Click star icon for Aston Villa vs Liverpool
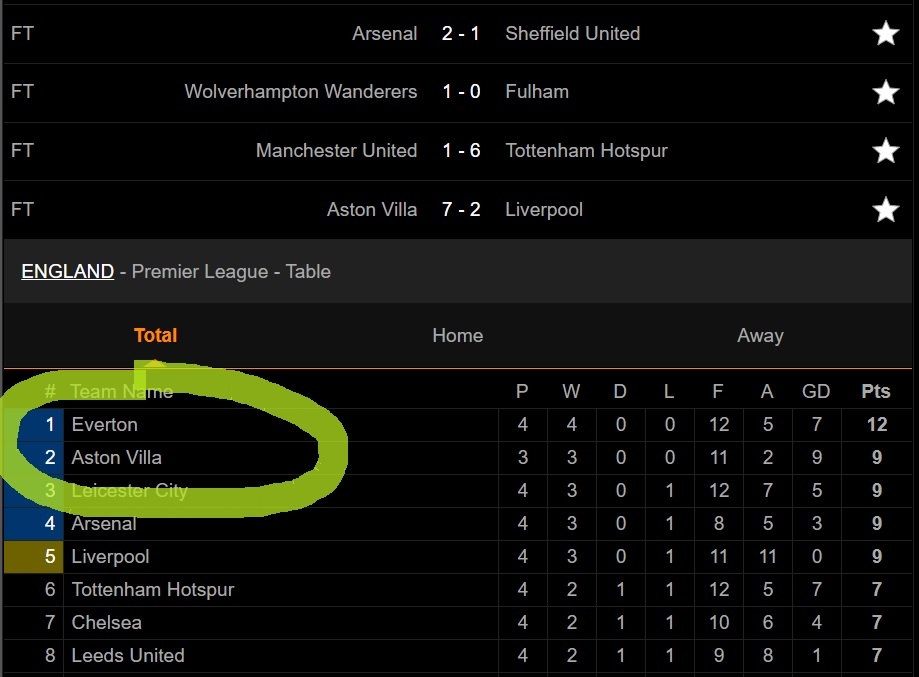 [885, 210]
